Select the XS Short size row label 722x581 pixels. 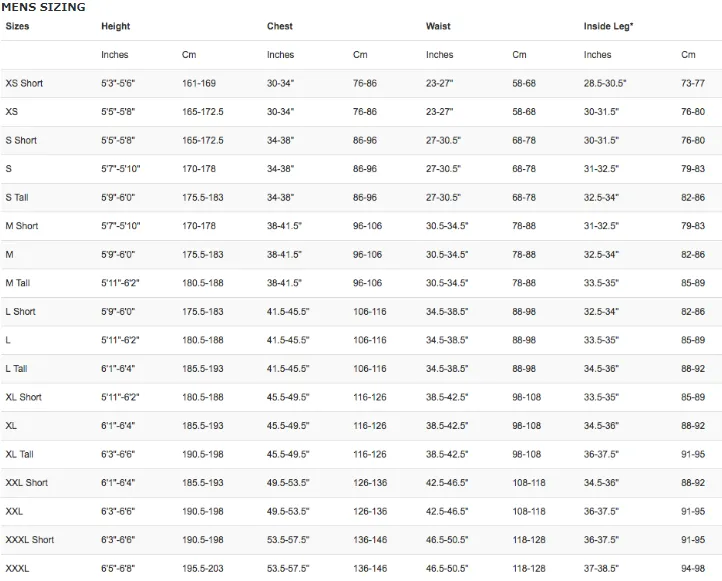pos(24,83)
